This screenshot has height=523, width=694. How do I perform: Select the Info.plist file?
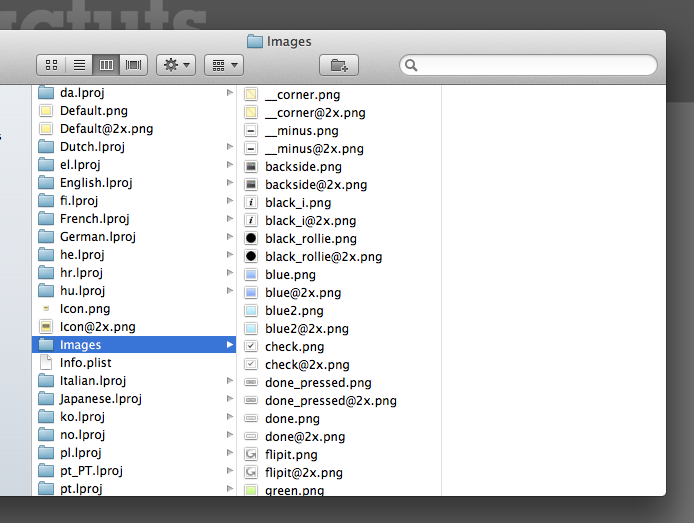[134, 362]
